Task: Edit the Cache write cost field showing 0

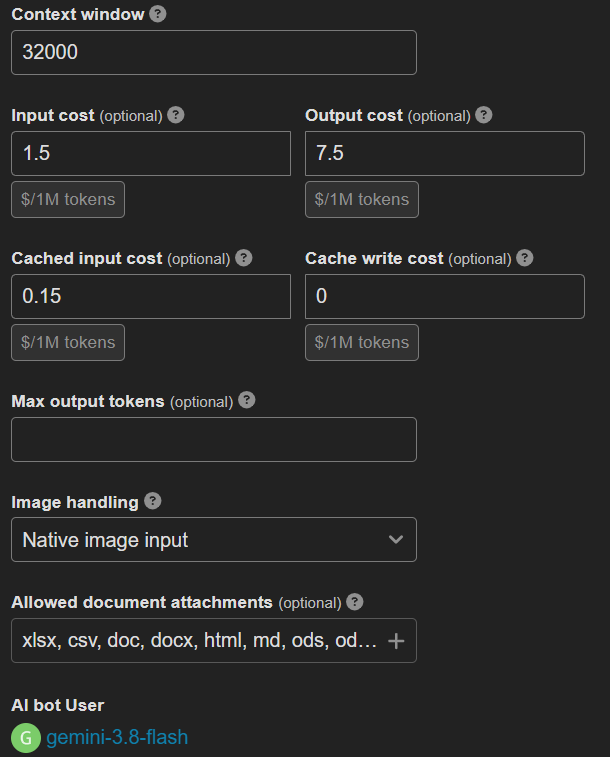Action: point(444,296)
